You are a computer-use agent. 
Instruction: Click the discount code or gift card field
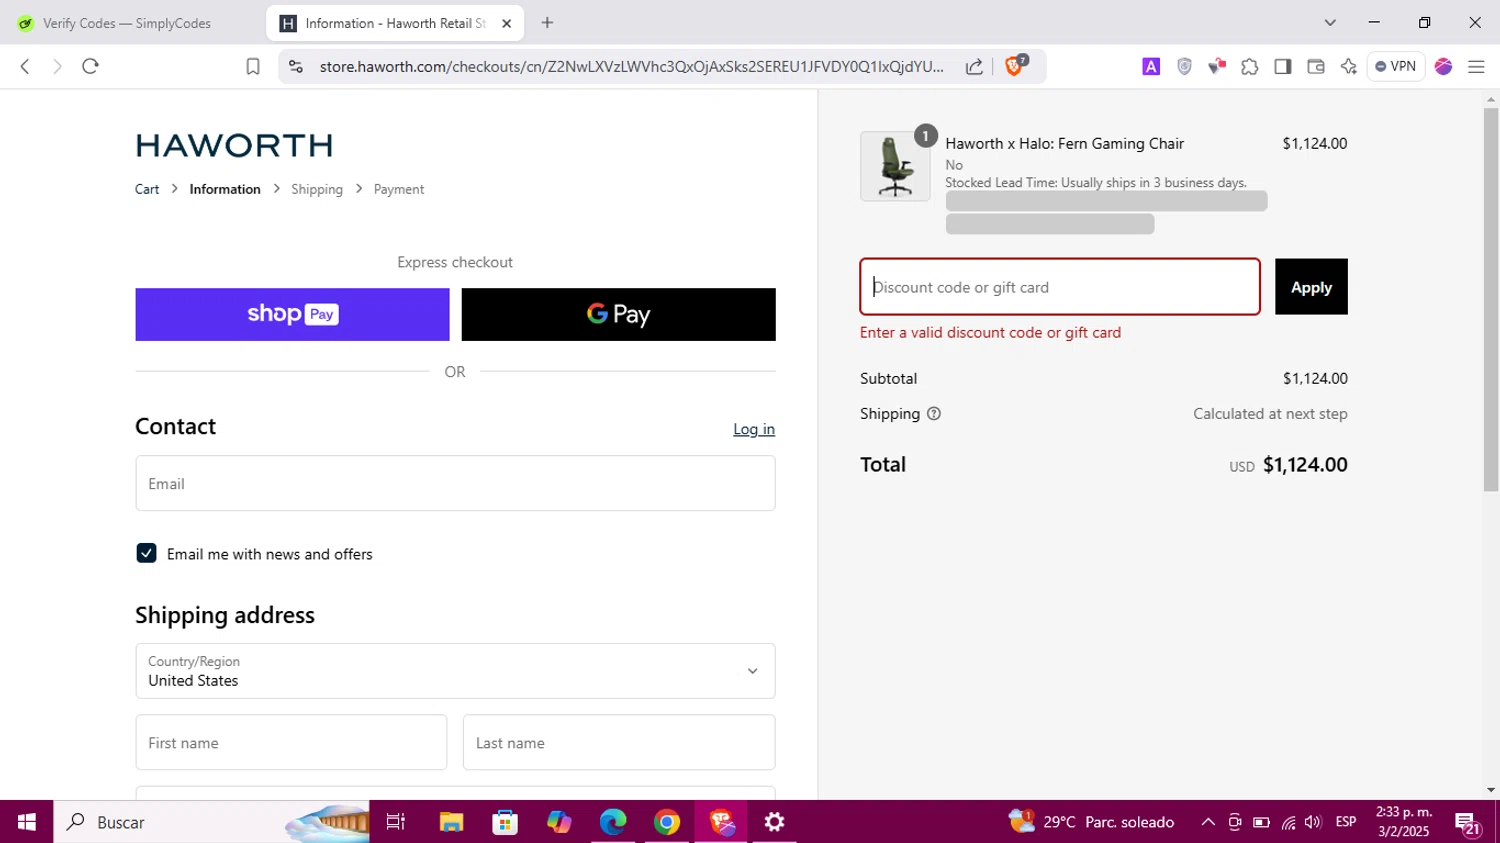coord(1060,287)
